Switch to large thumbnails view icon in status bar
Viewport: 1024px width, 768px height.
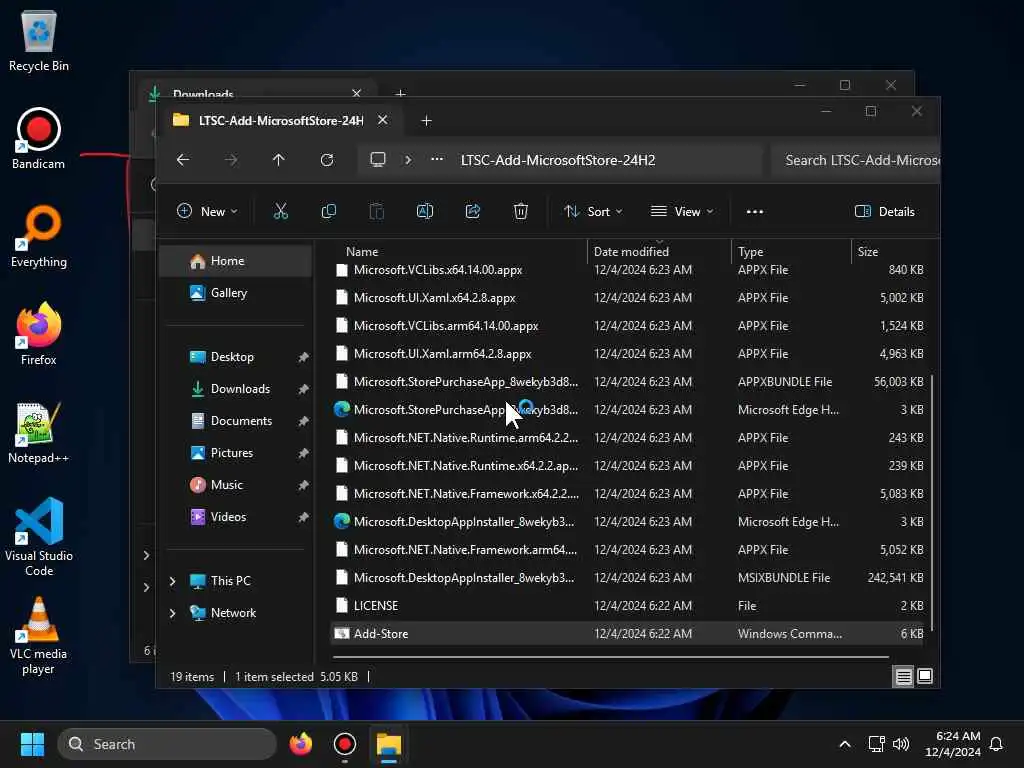tap(925, 676)
